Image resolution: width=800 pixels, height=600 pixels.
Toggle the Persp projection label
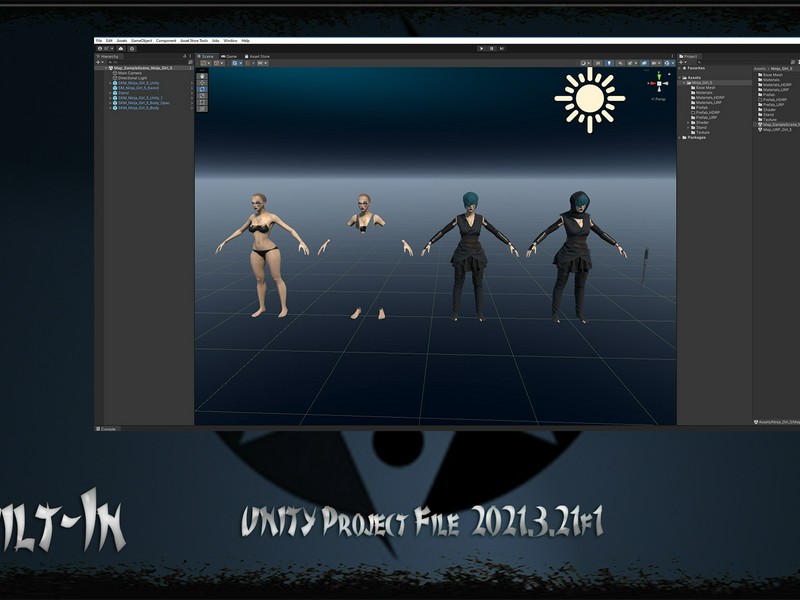(x=659, y=99)
